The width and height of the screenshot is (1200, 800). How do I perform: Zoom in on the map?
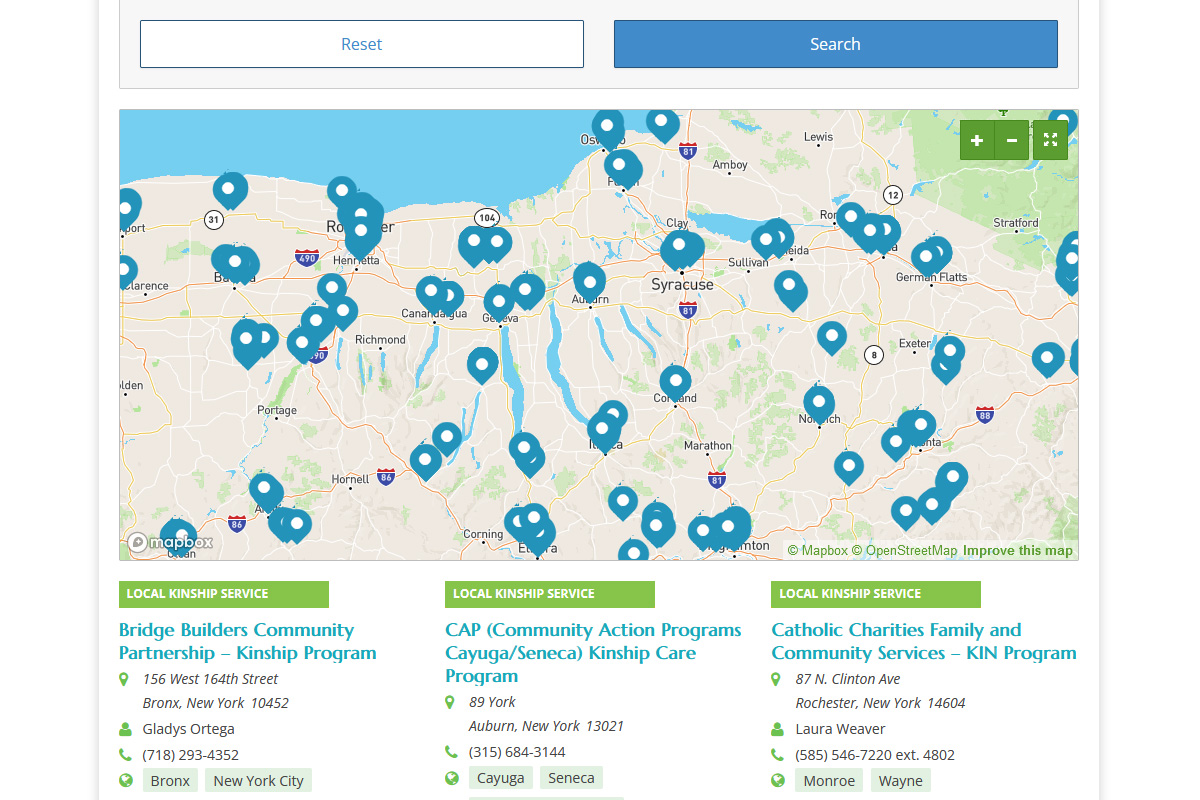coord(977,140)
